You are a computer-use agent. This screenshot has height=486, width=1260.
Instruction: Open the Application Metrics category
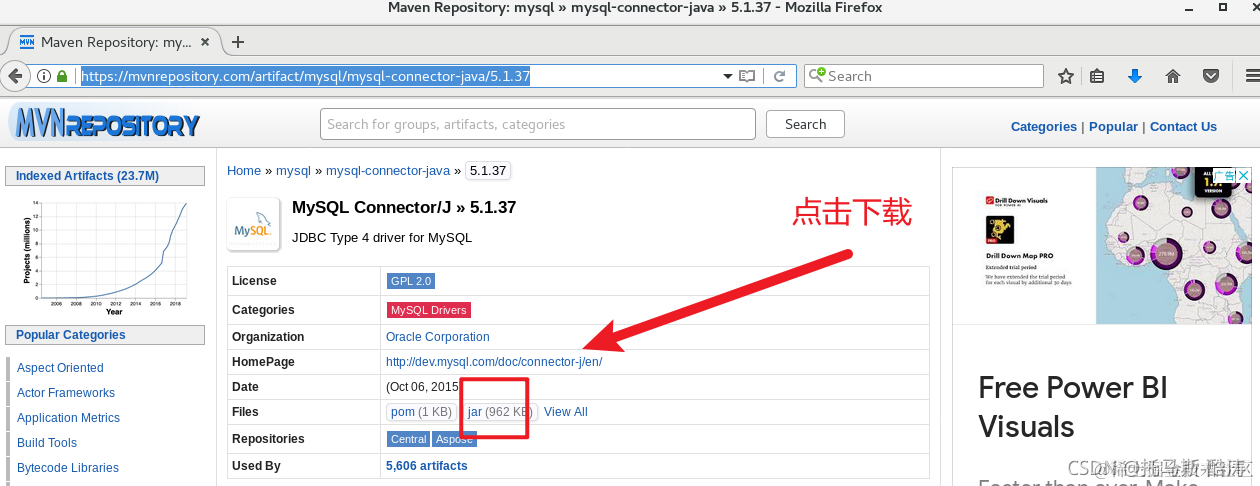[68, 418]
